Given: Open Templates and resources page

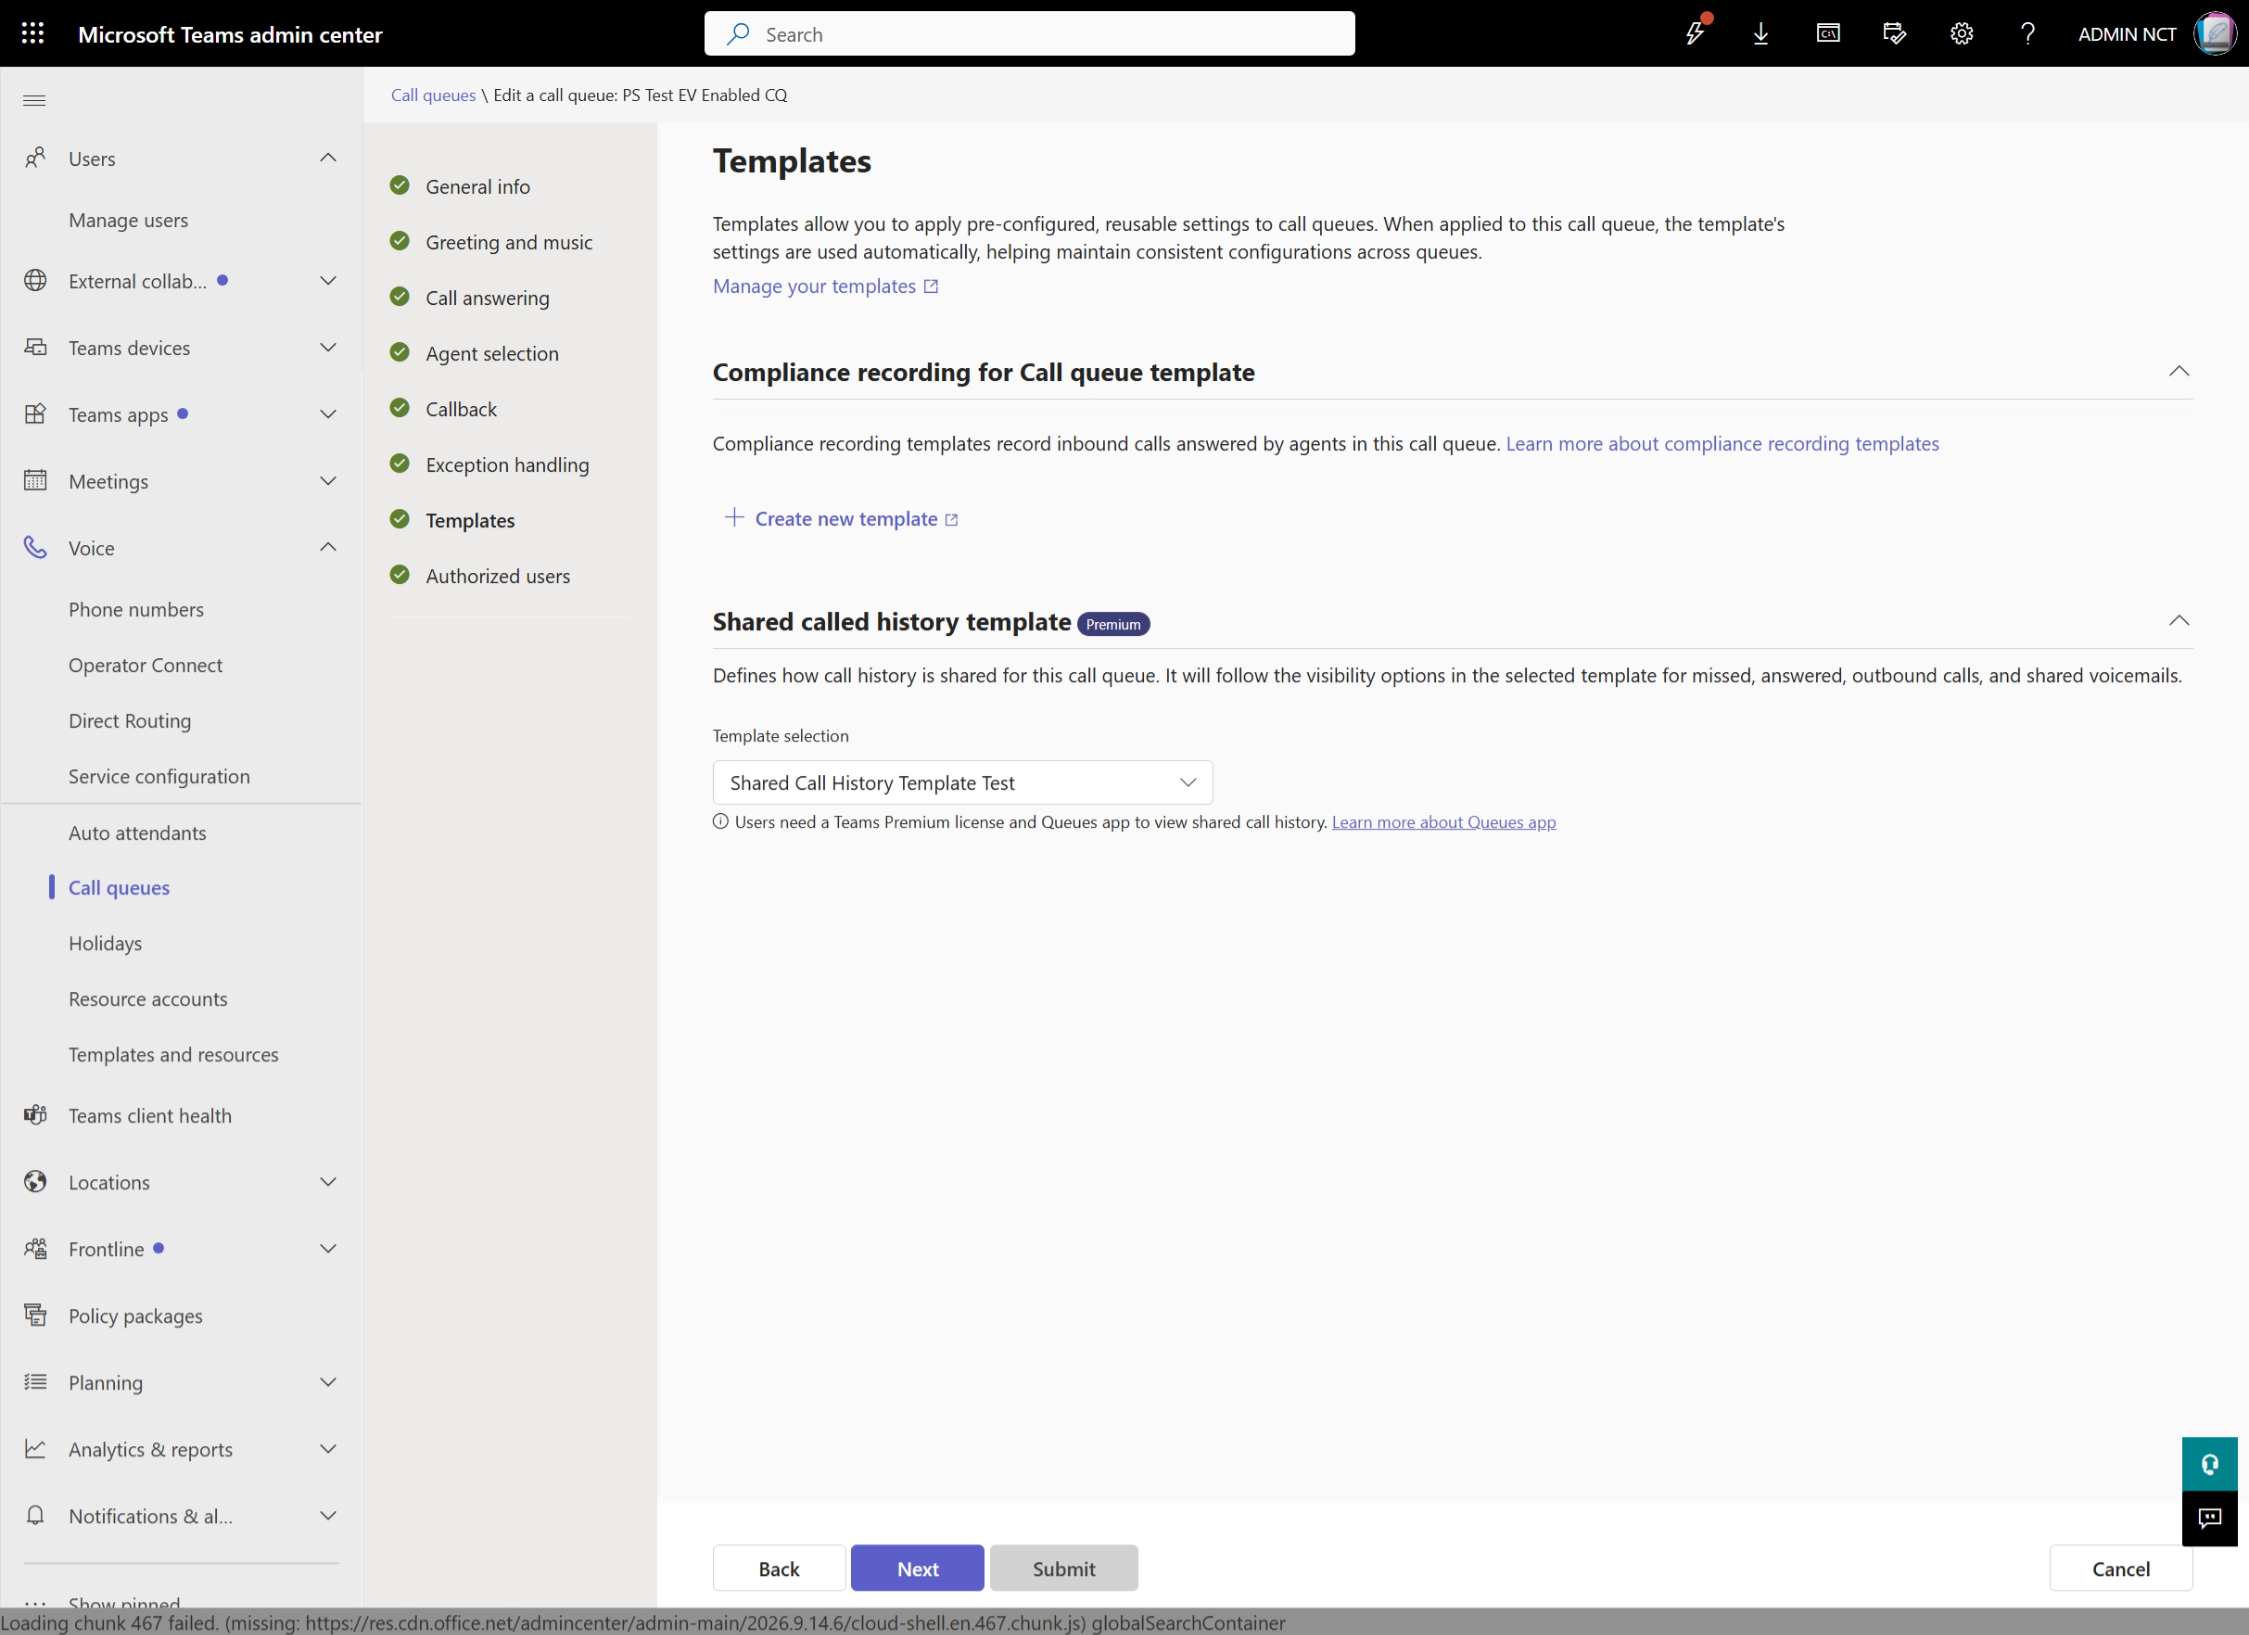Looking at the screenshot, I should 173,1054.
